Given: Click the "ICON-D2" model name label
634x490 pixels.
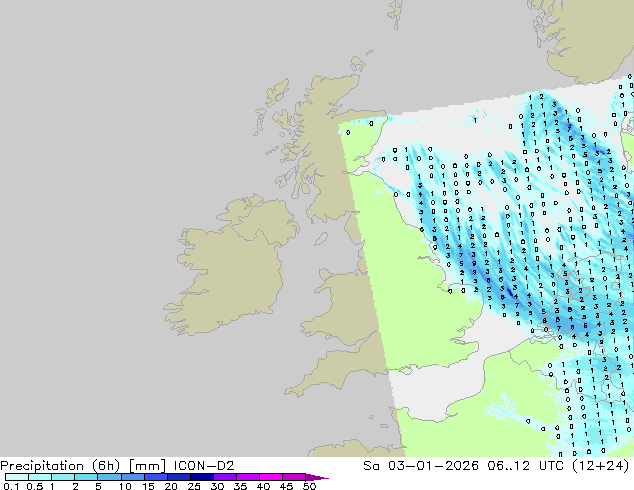Looking at the screenshot, I should (204, 466).
